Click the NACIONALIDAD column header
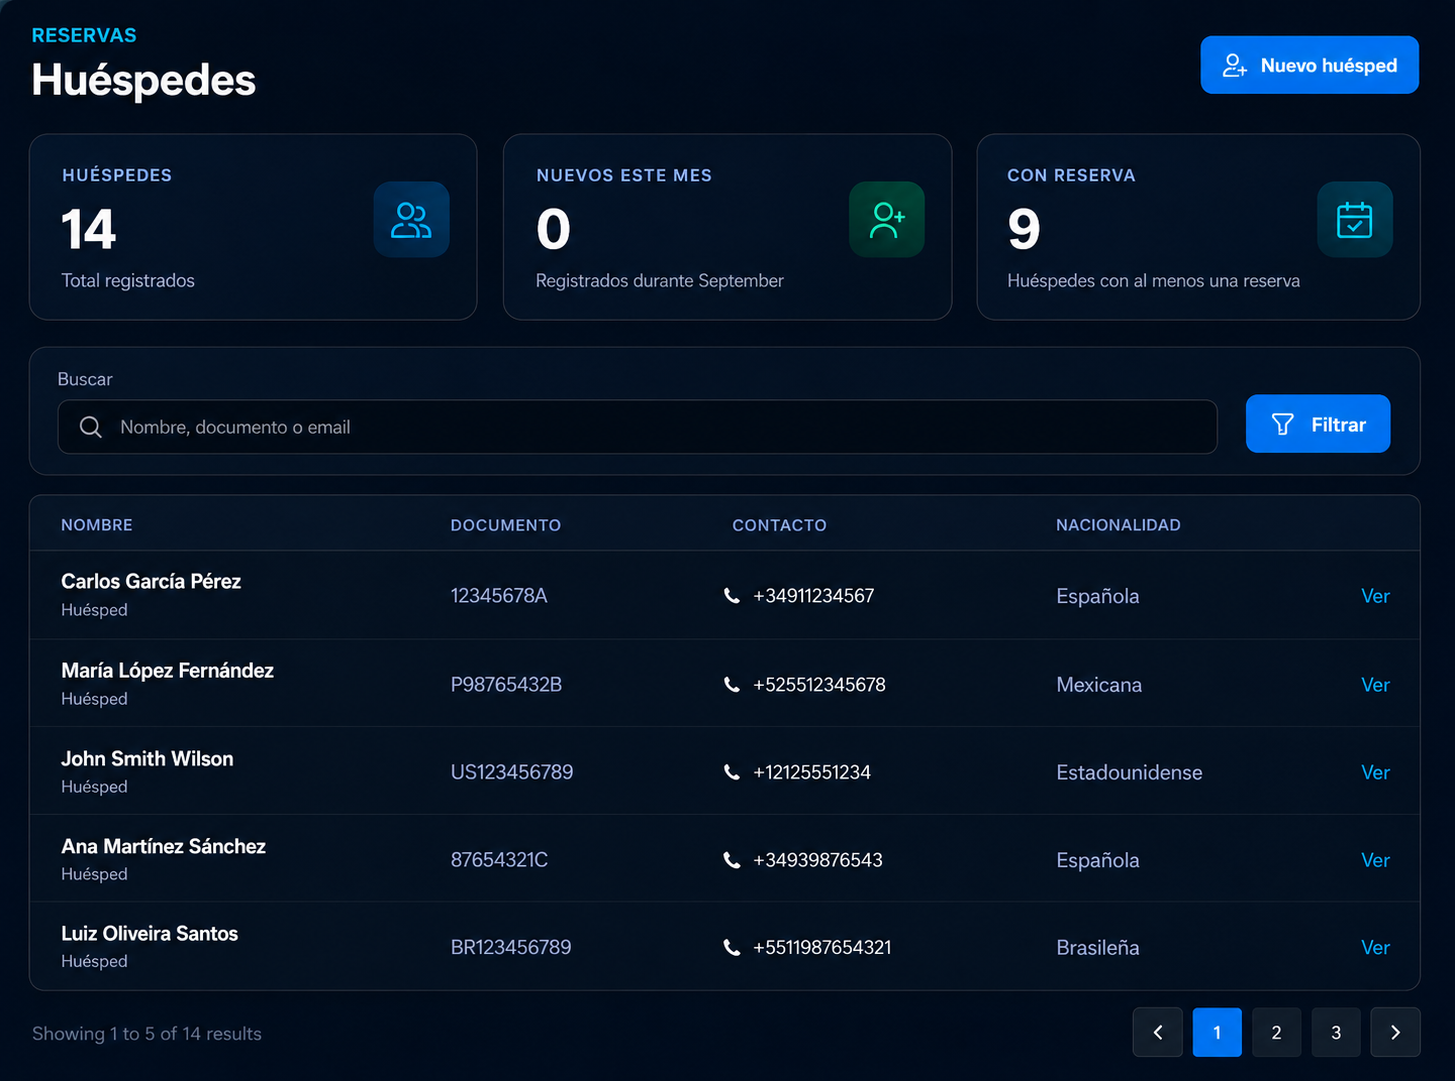The height and width of the screenshot is (1081, 1455). pyautogui.click(x=1118, y=525)
